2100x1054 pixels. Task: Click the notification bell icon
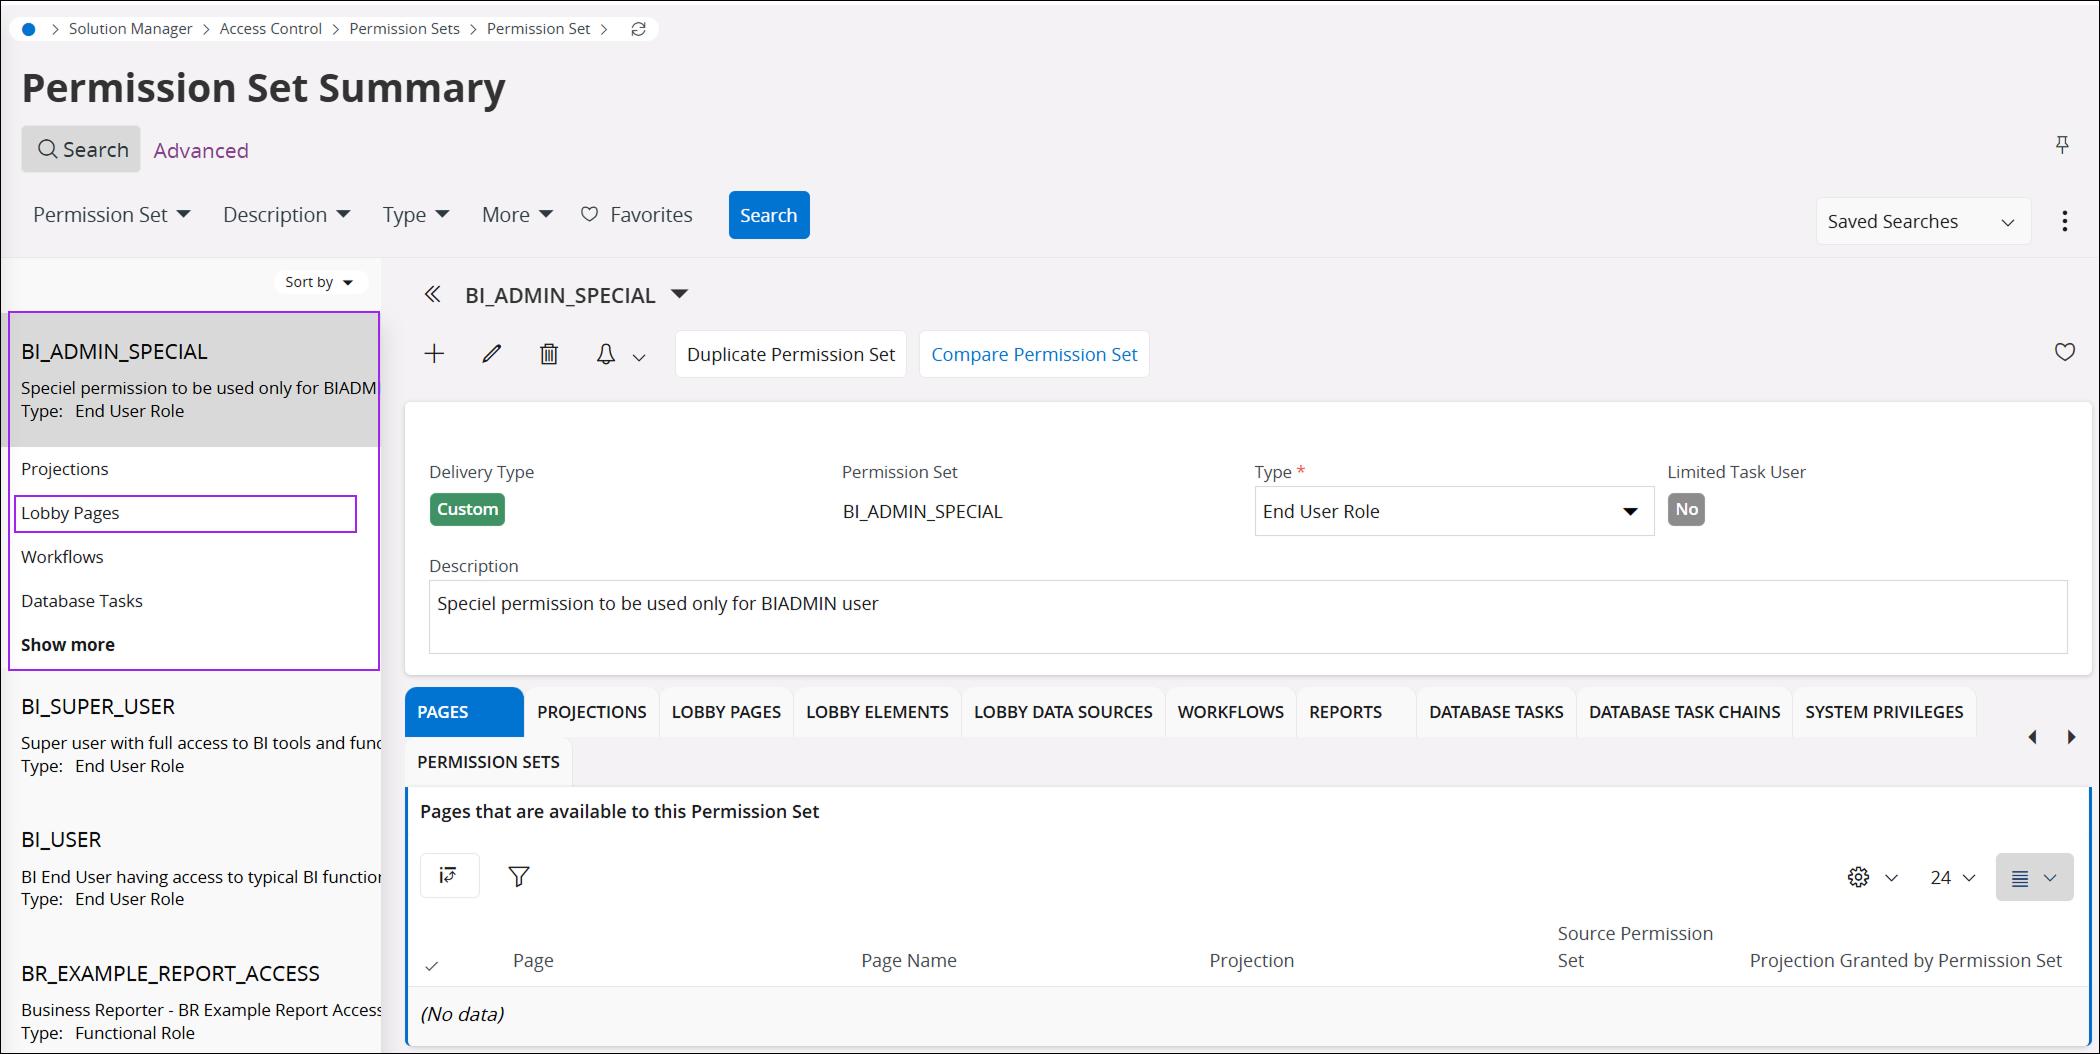606,354
